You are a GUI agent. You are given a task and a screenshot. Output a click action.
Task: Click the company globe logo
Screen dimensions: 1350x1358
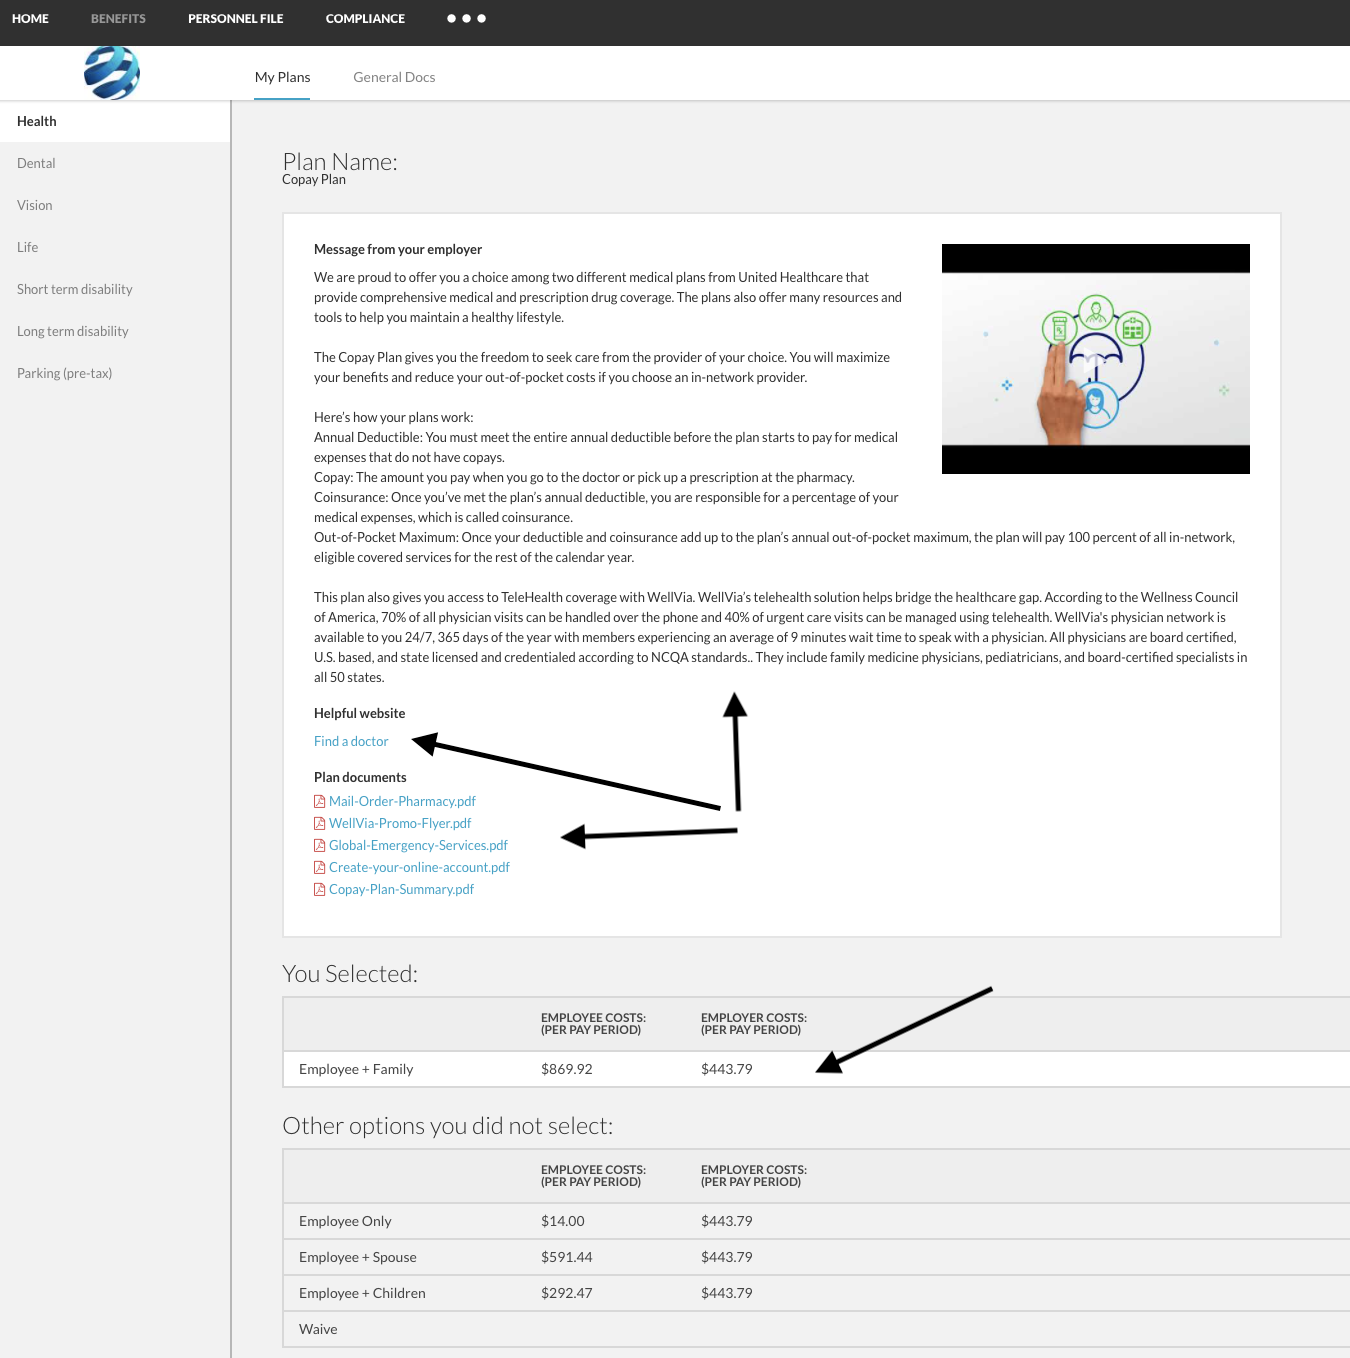[112, 73]
